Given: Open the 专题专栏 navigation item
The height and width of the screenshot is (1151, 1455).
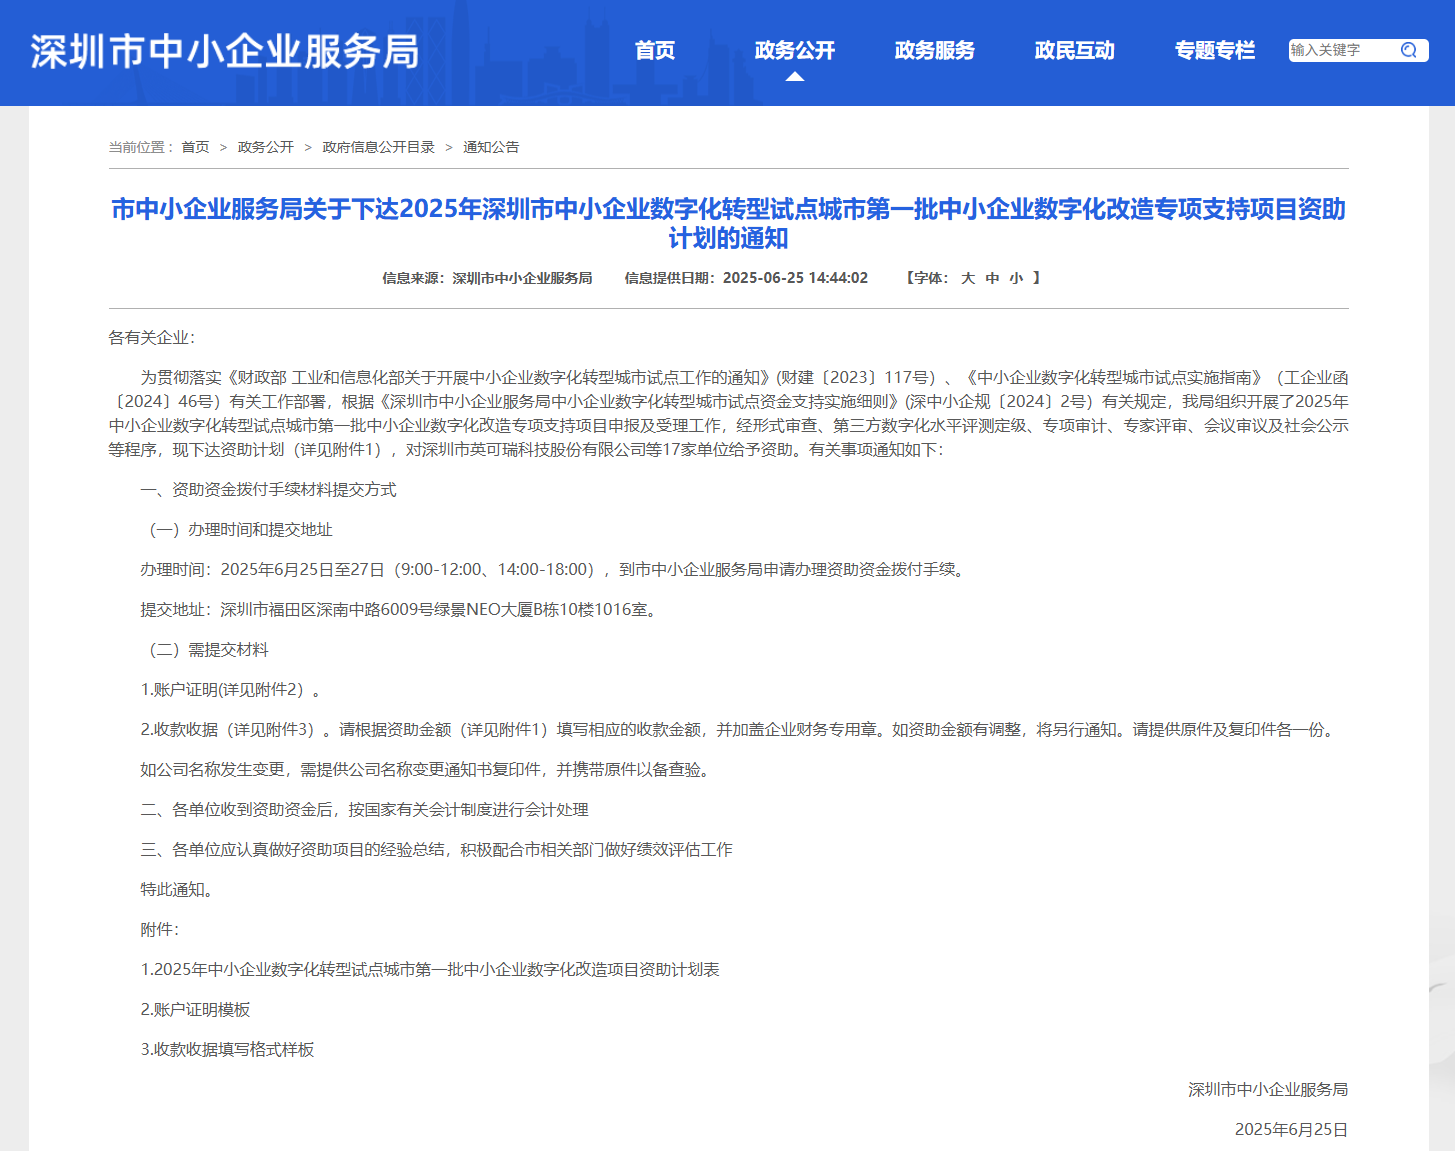Looking at the screenshot, I should tap(1215, 50).
